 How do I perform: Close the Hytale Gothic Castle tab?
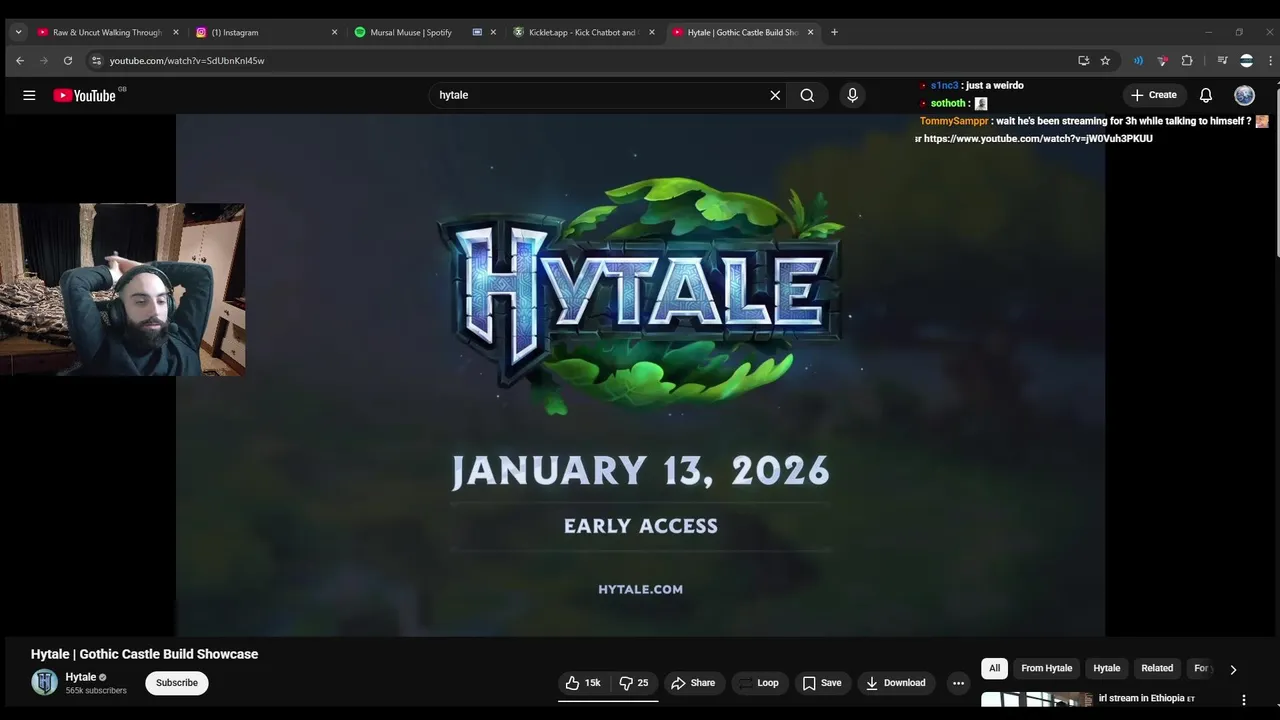point(811,32)
